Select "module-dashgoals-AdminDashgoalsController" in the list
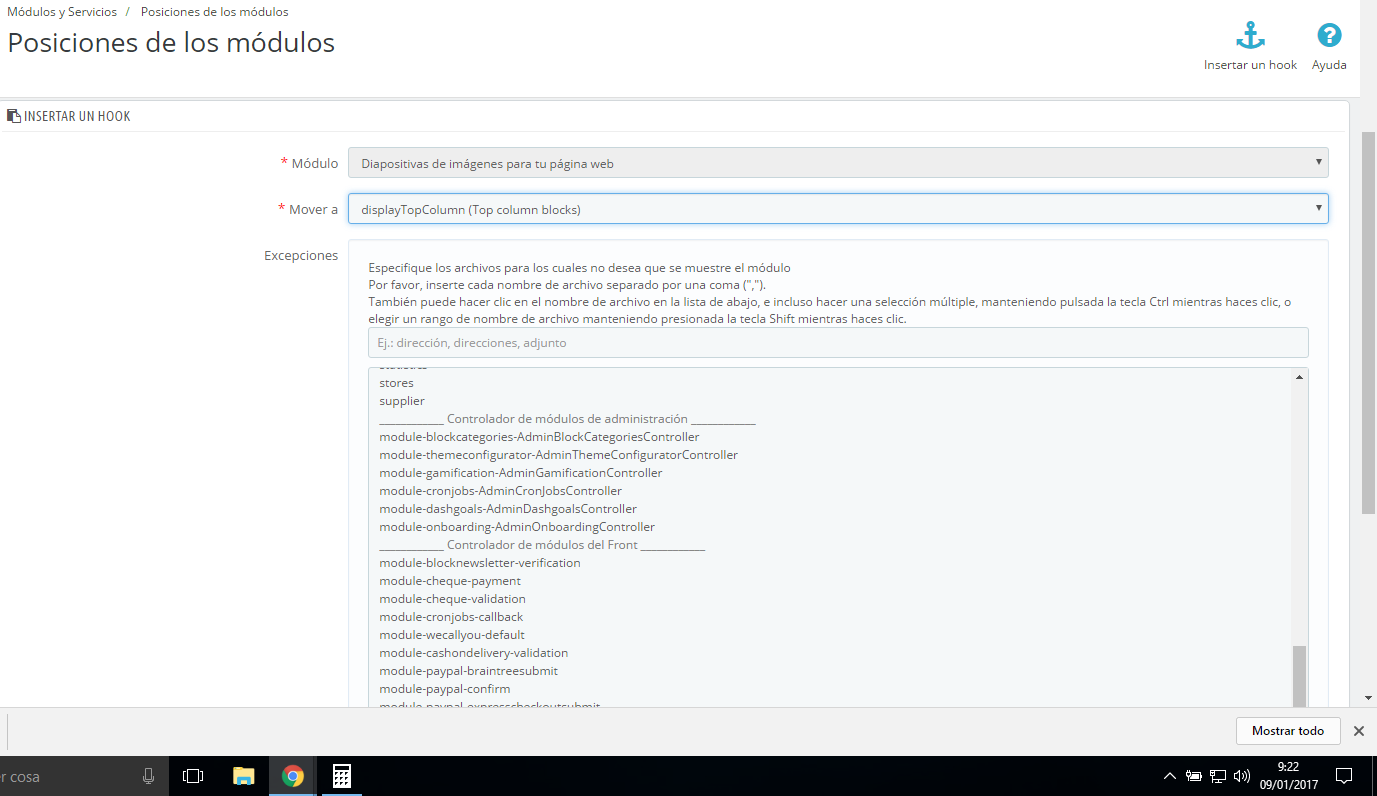This screenshot has width=1377, height=796. point(508,509)
